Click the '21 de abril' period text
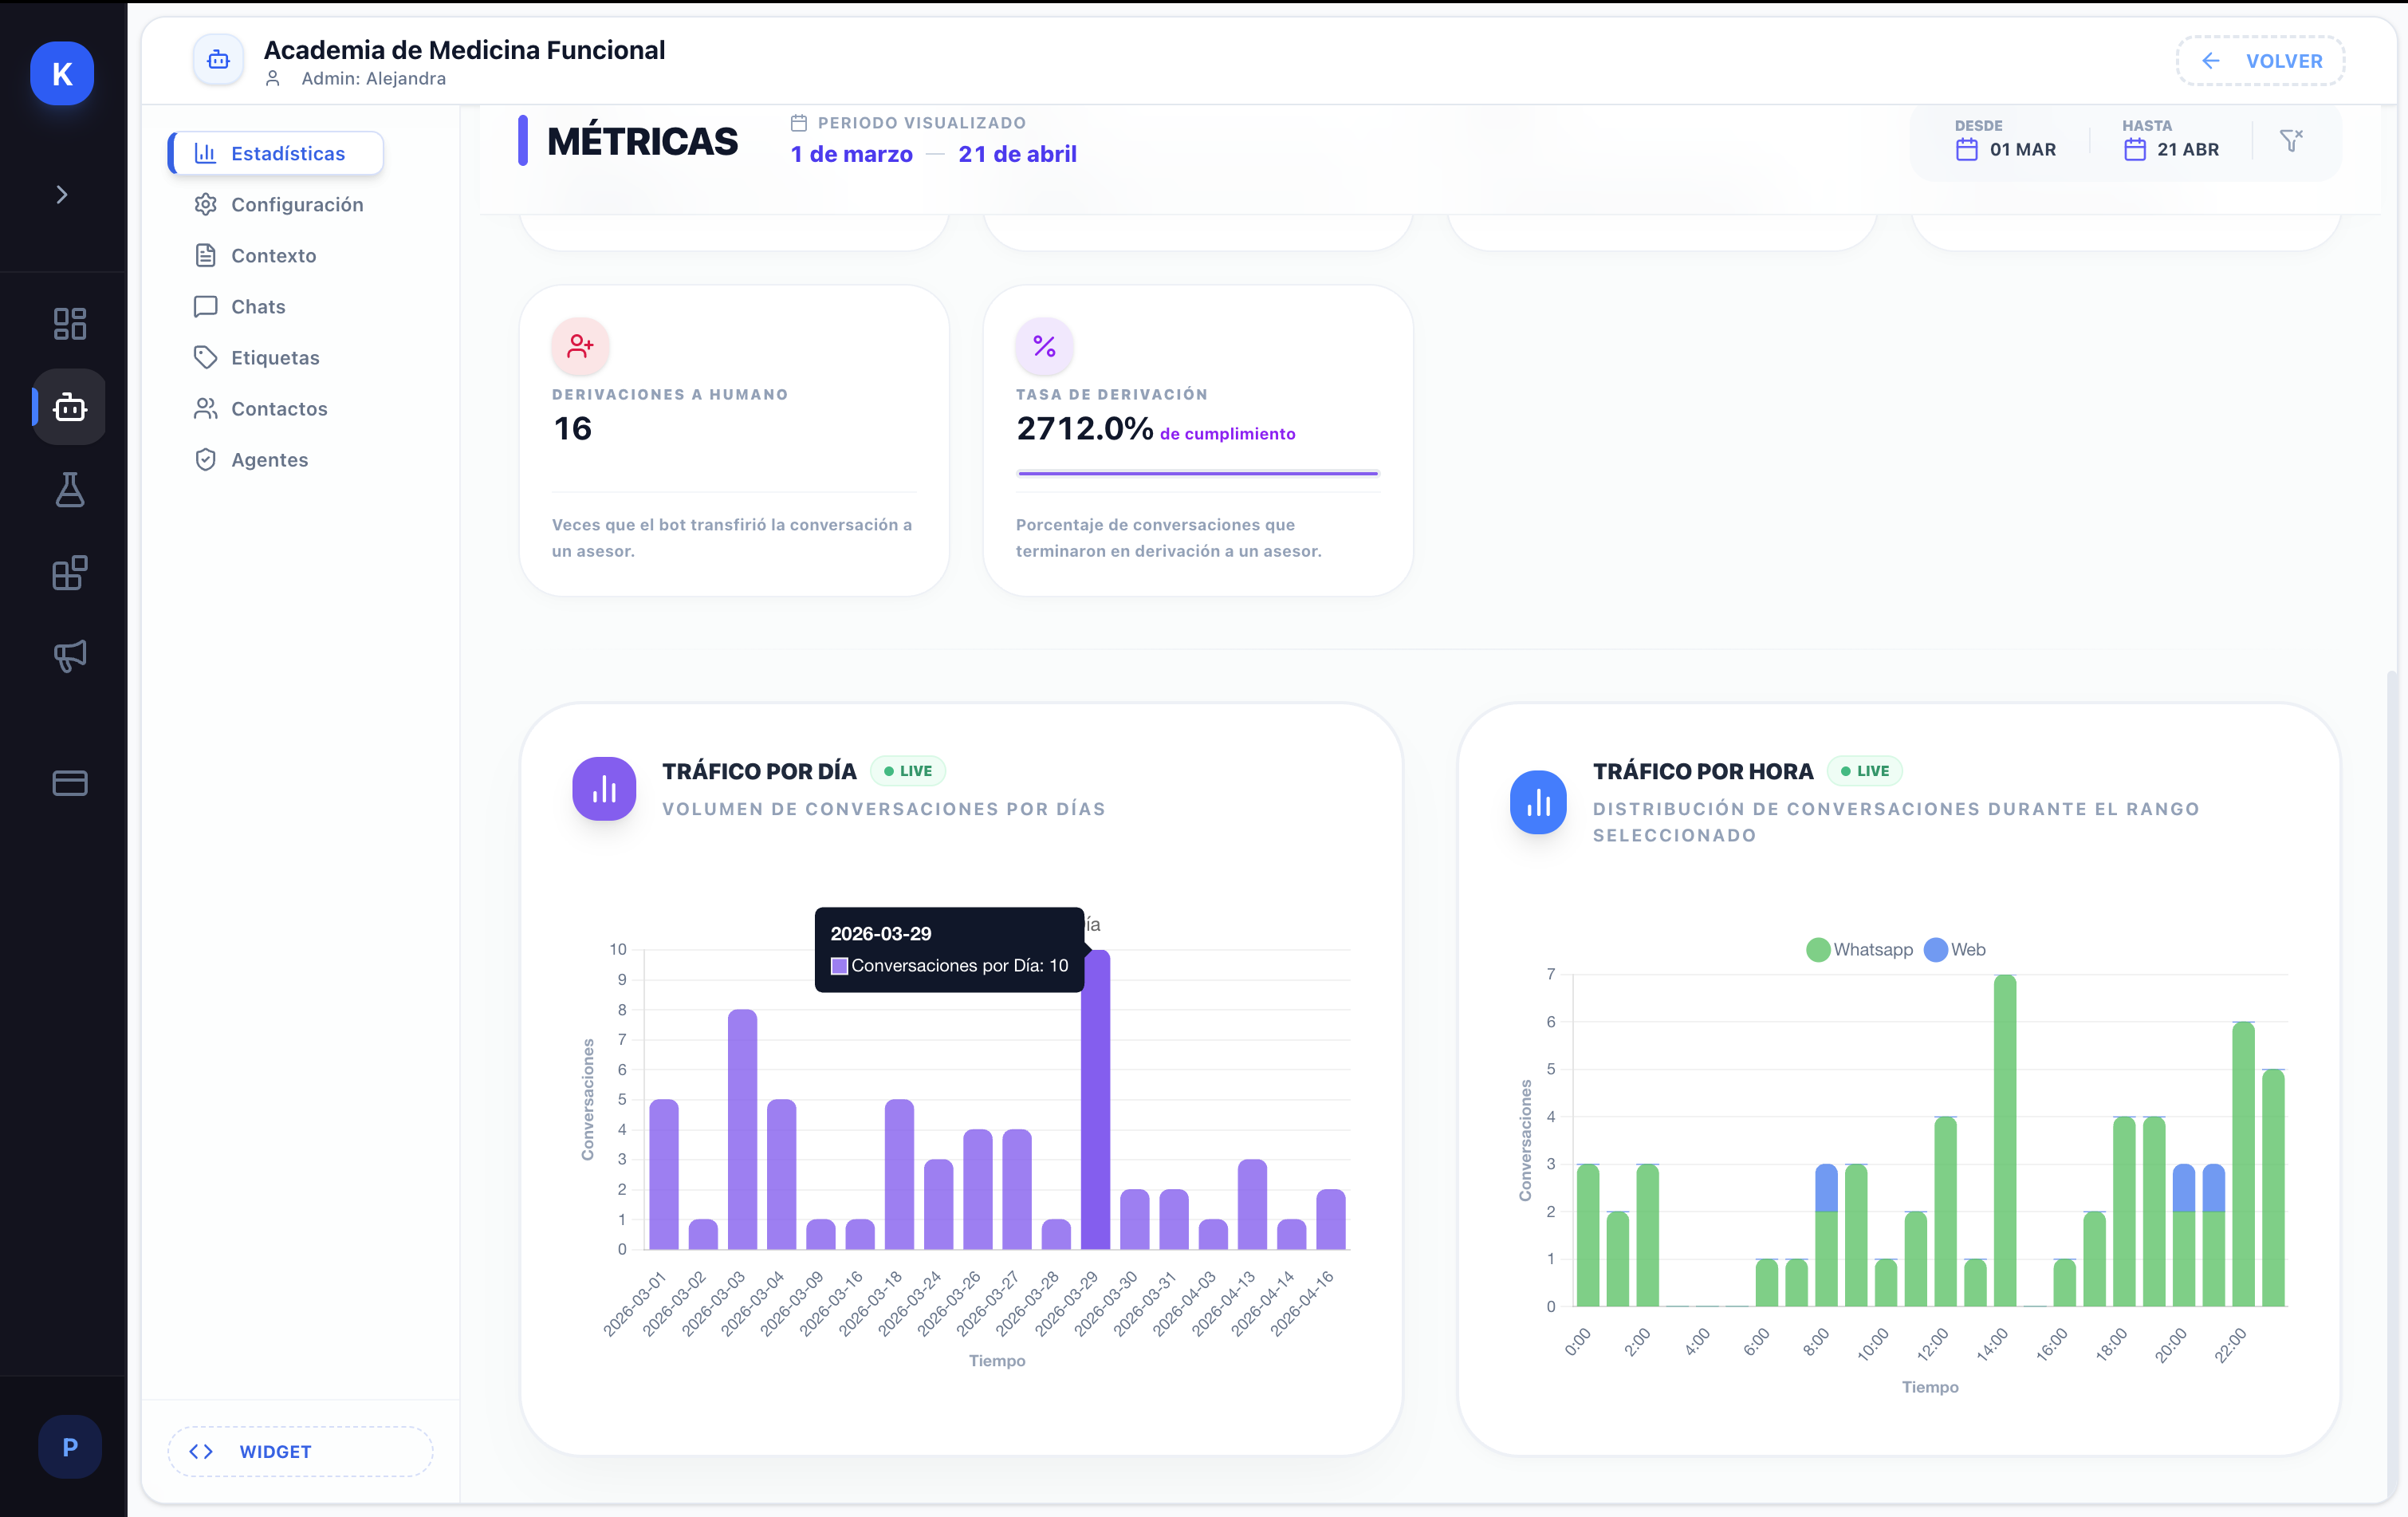Image resolution: width=2408 pixels, height=1517 pixels. [1017, 154]
